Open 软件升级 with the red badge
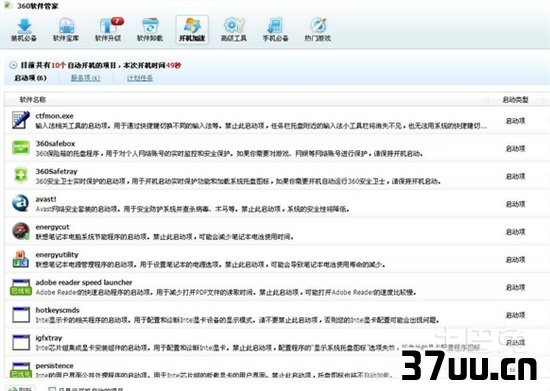550x391 pixels. pos(108,30)
